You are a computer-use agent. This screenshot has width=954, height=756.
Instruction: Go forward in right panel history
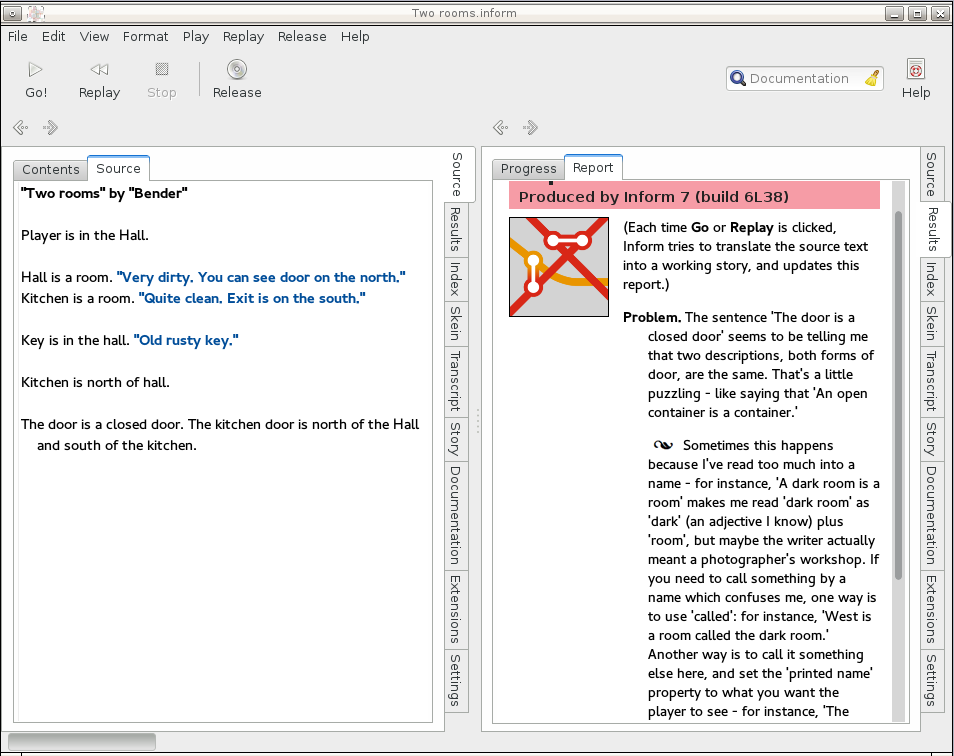(531, 128)
